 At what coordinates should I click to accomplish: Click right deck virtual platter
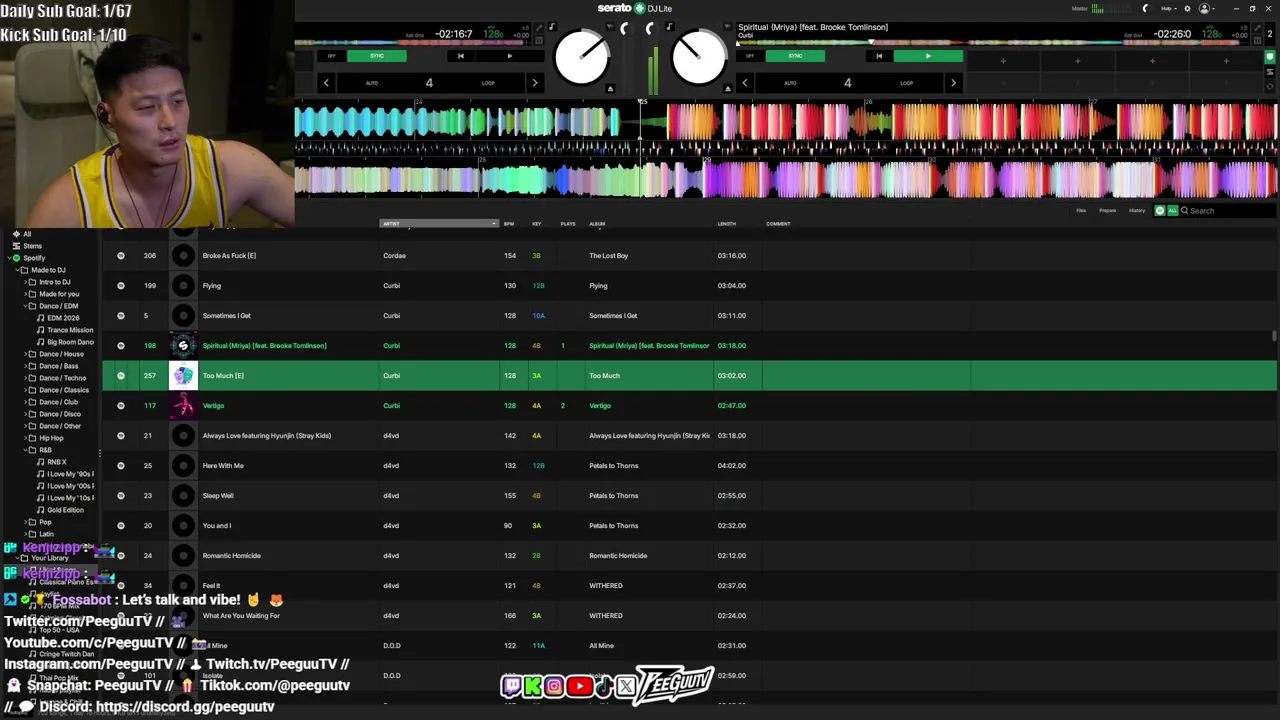[699, 57]
